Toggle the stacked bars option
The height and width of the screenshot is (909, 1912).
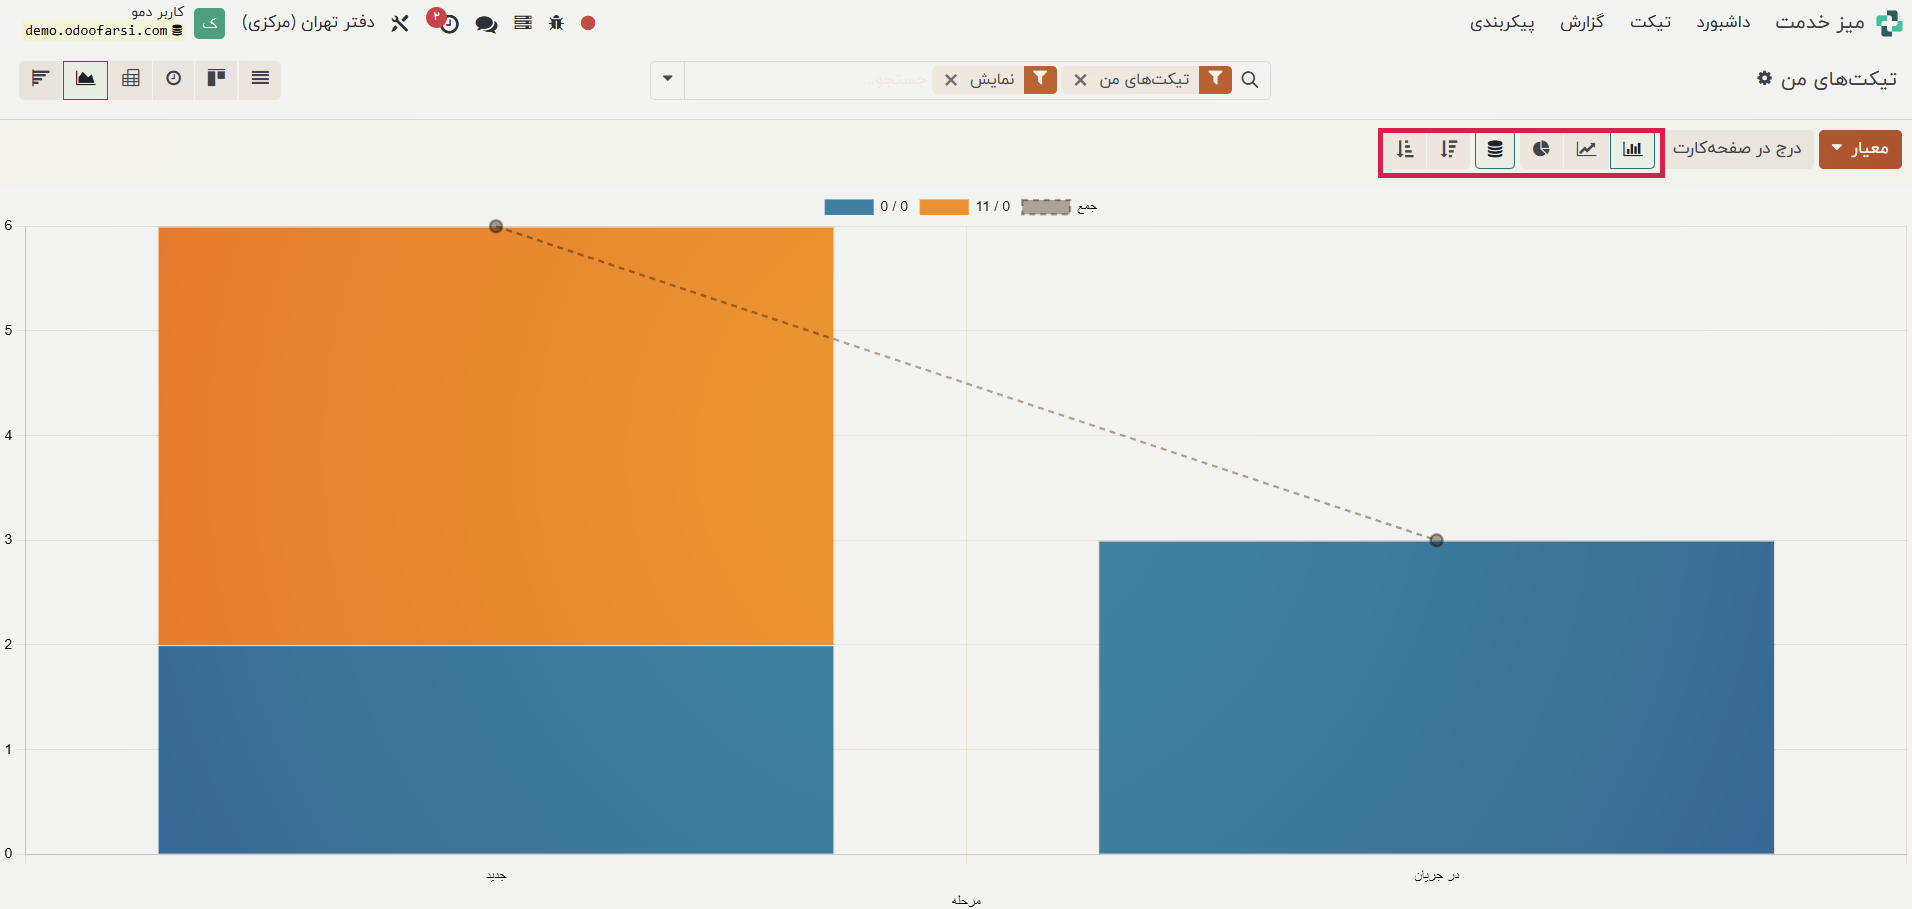1495,149
